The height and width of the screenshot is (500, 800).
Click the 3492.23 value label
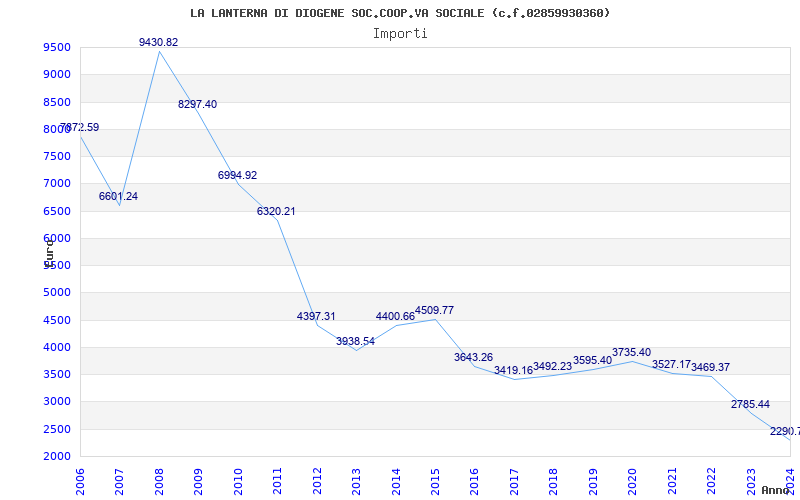pyautogui.click(x=553, y=366)
